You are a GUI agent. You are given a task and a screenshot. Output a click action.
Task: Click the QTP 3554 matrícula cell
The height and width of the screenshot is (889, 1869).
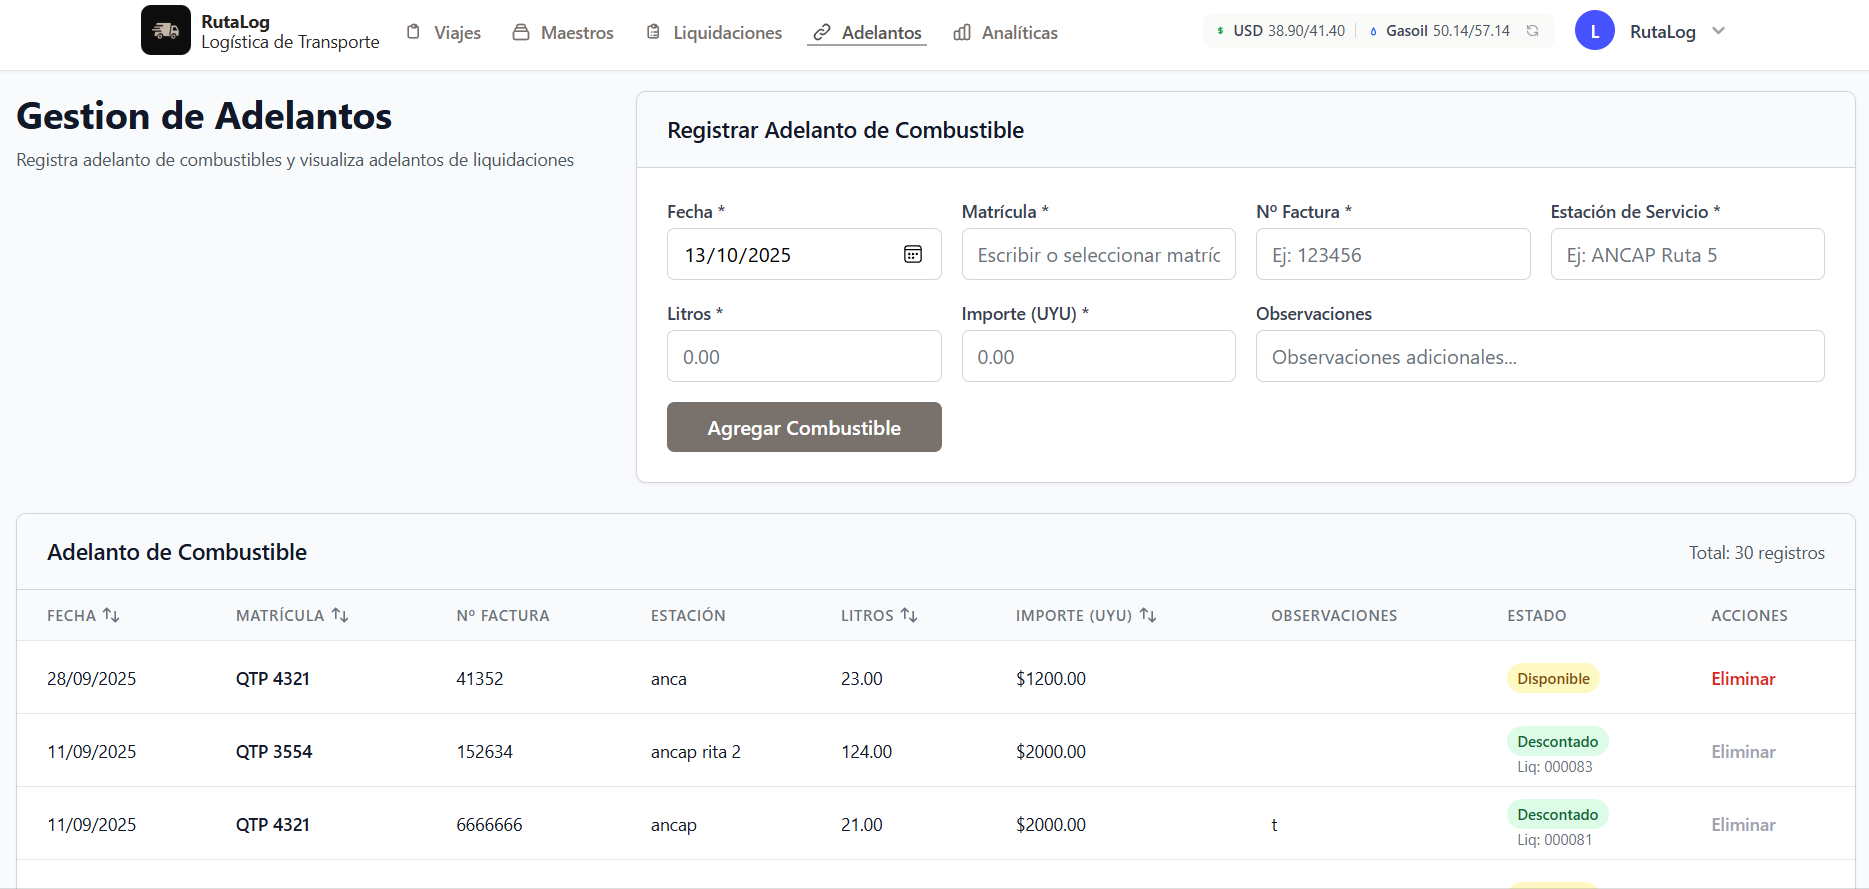tap(274, 751)
